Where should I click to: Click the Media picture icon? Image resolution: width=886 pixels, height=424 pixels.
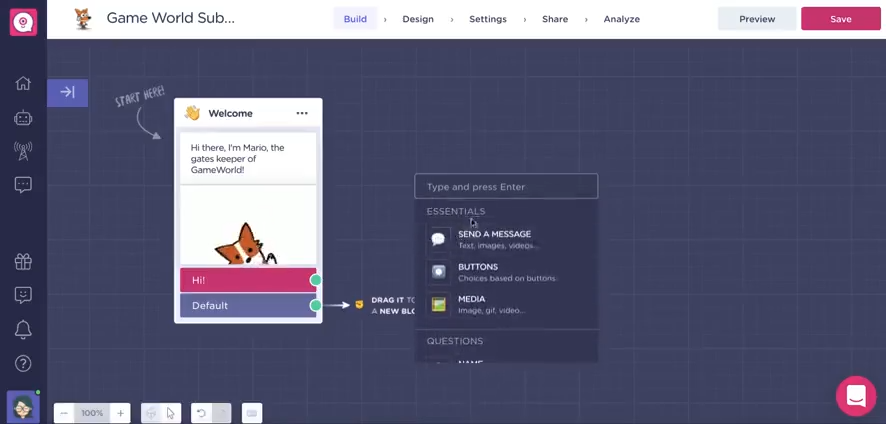(438, 305)
